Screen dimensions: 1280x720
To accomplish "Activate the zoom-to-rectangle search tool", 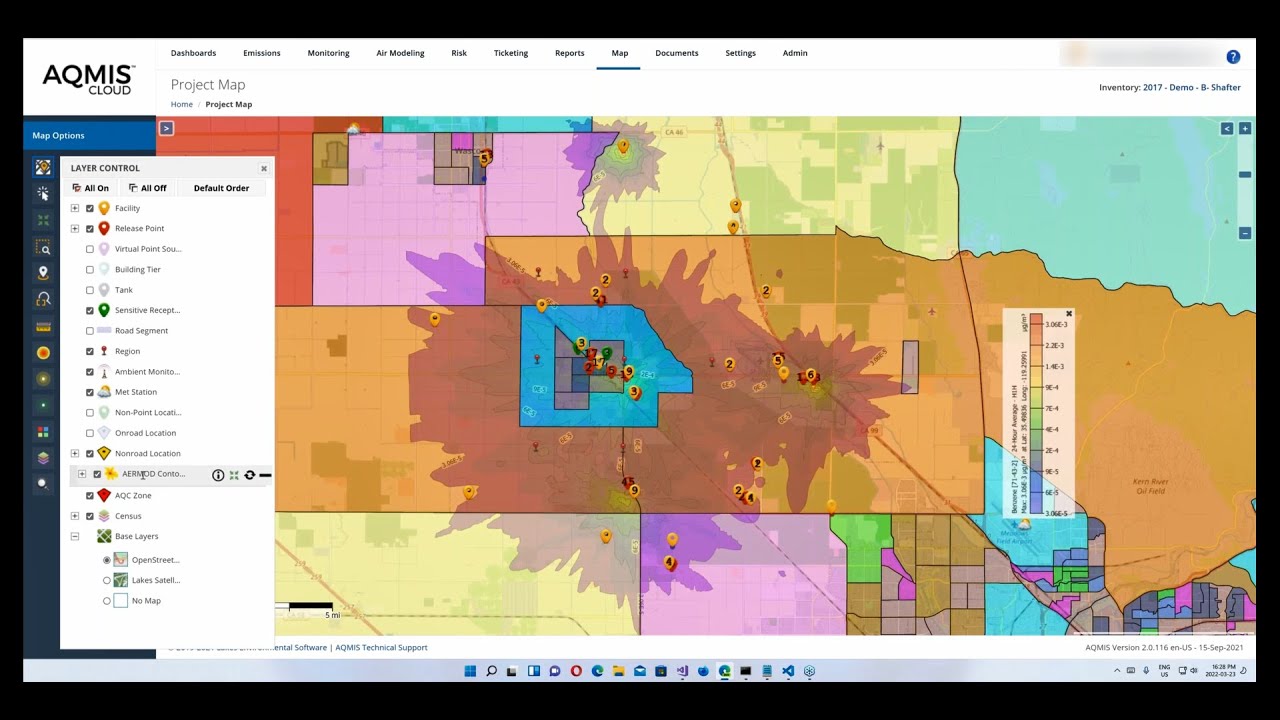I will [x=43, y=247].
